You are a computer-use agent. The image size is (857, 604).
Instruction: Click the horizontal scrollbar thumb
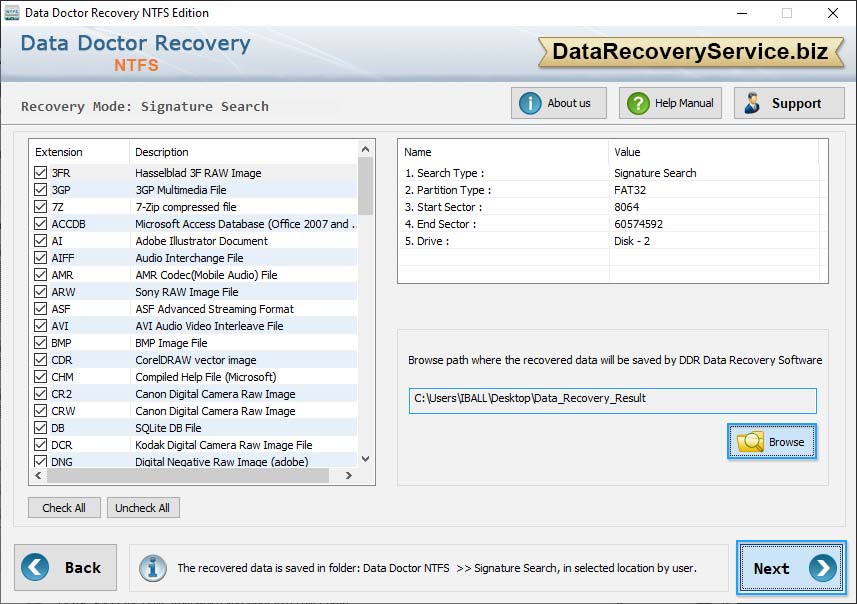click(x=187, y=476)
